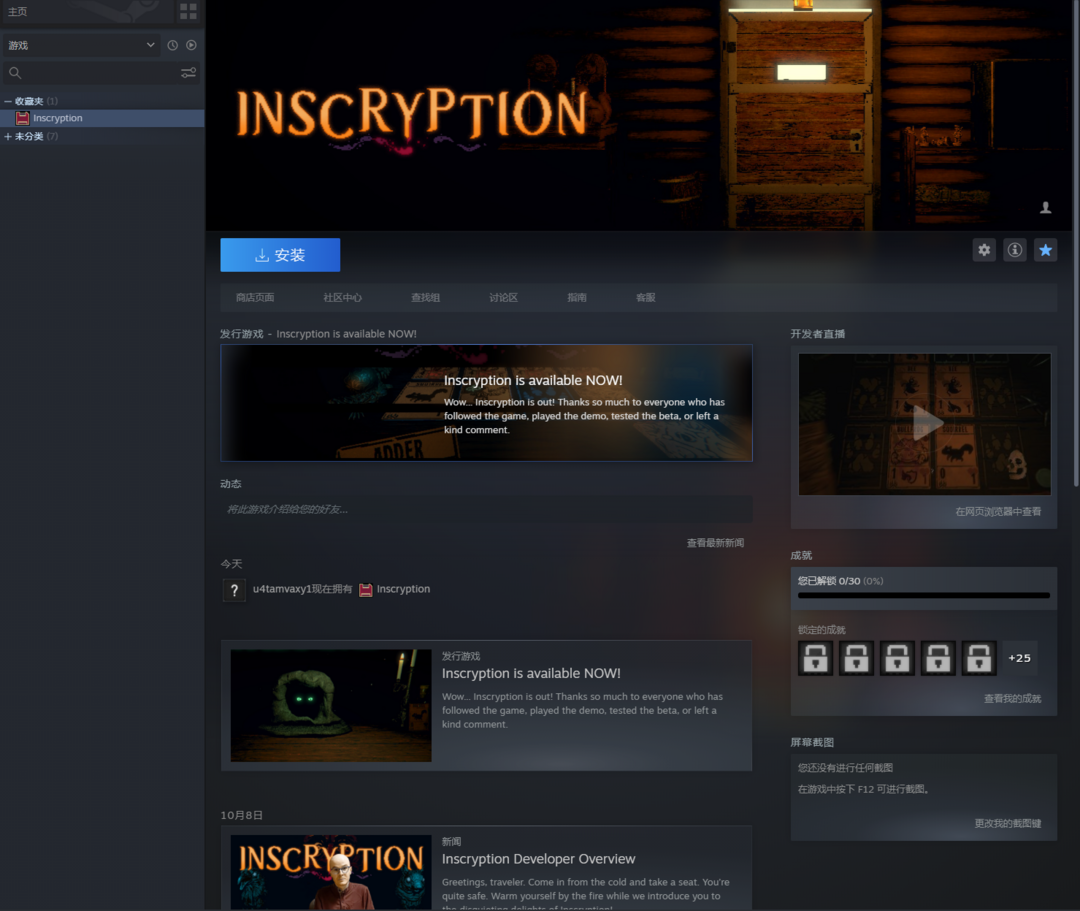Select Inscryption in the library list

coord(57,119)
